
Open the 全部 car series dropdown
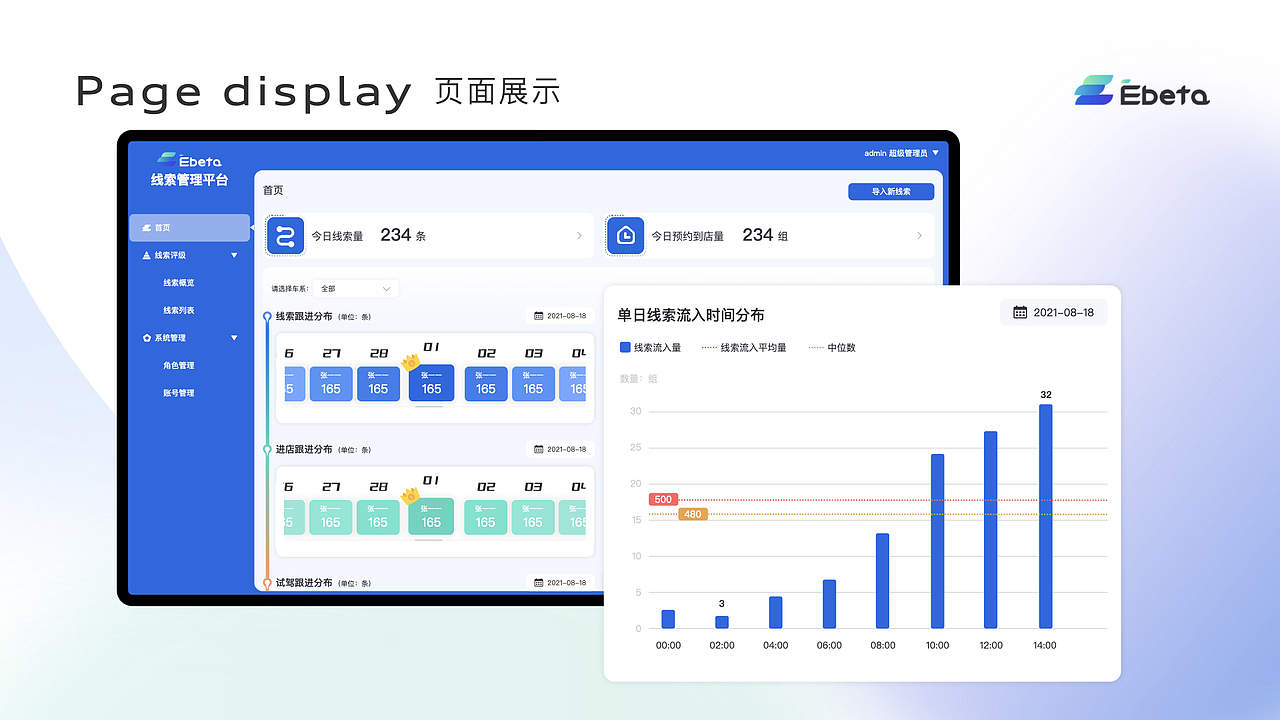(x=355, y=287)
